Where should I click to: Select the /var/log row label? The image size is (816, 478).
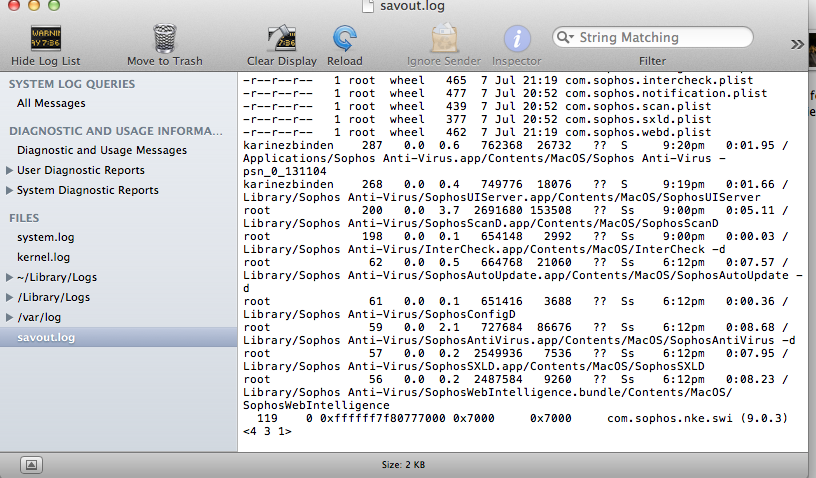39,317
